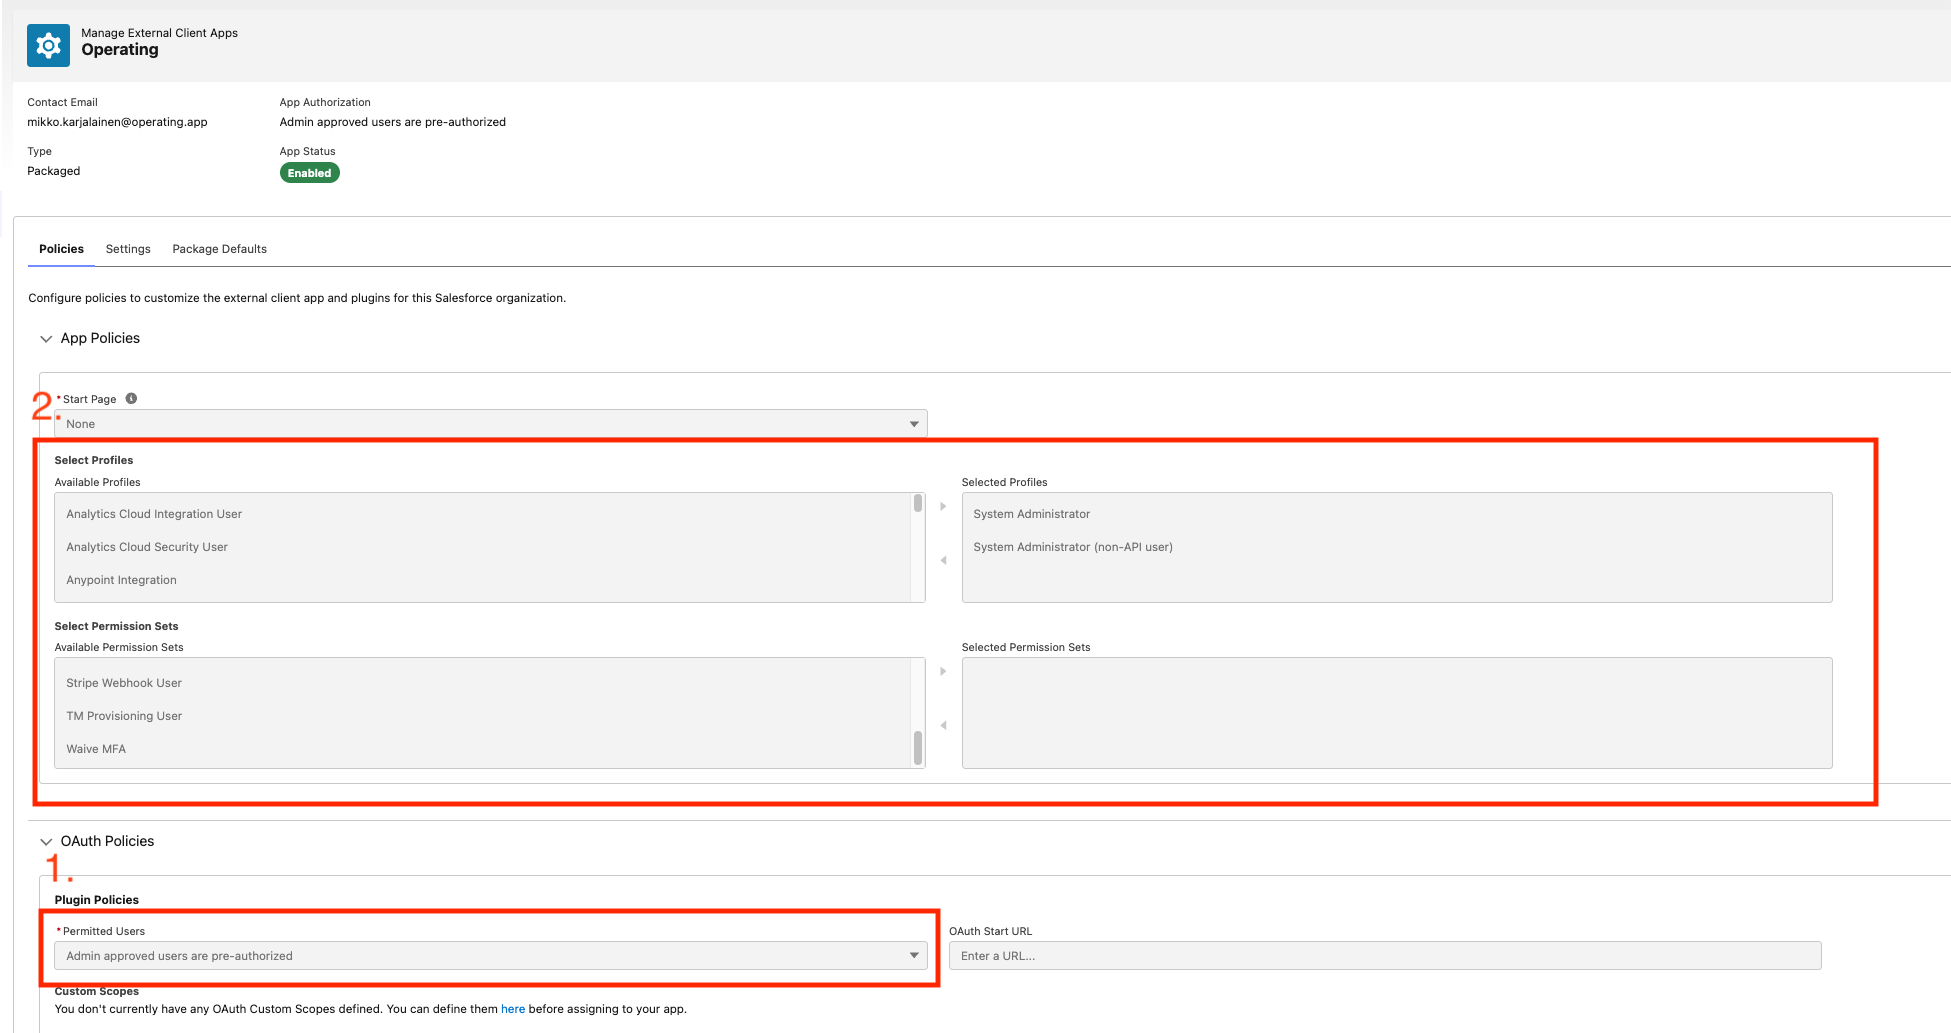
Task: Click the remove arrow for Selected Permission Sets
Action: pos(943,725)
